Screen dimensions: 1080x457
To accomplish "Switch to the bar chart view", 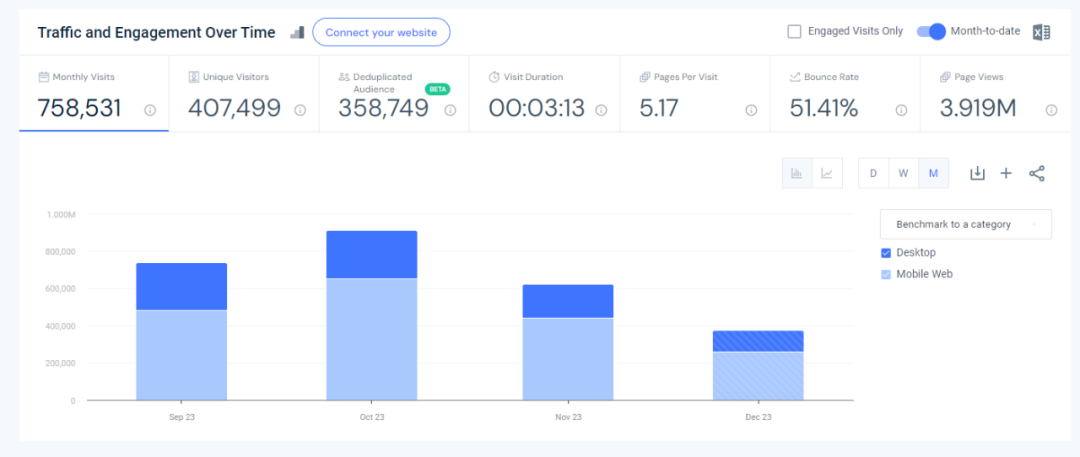I will [x=797, y=173].
